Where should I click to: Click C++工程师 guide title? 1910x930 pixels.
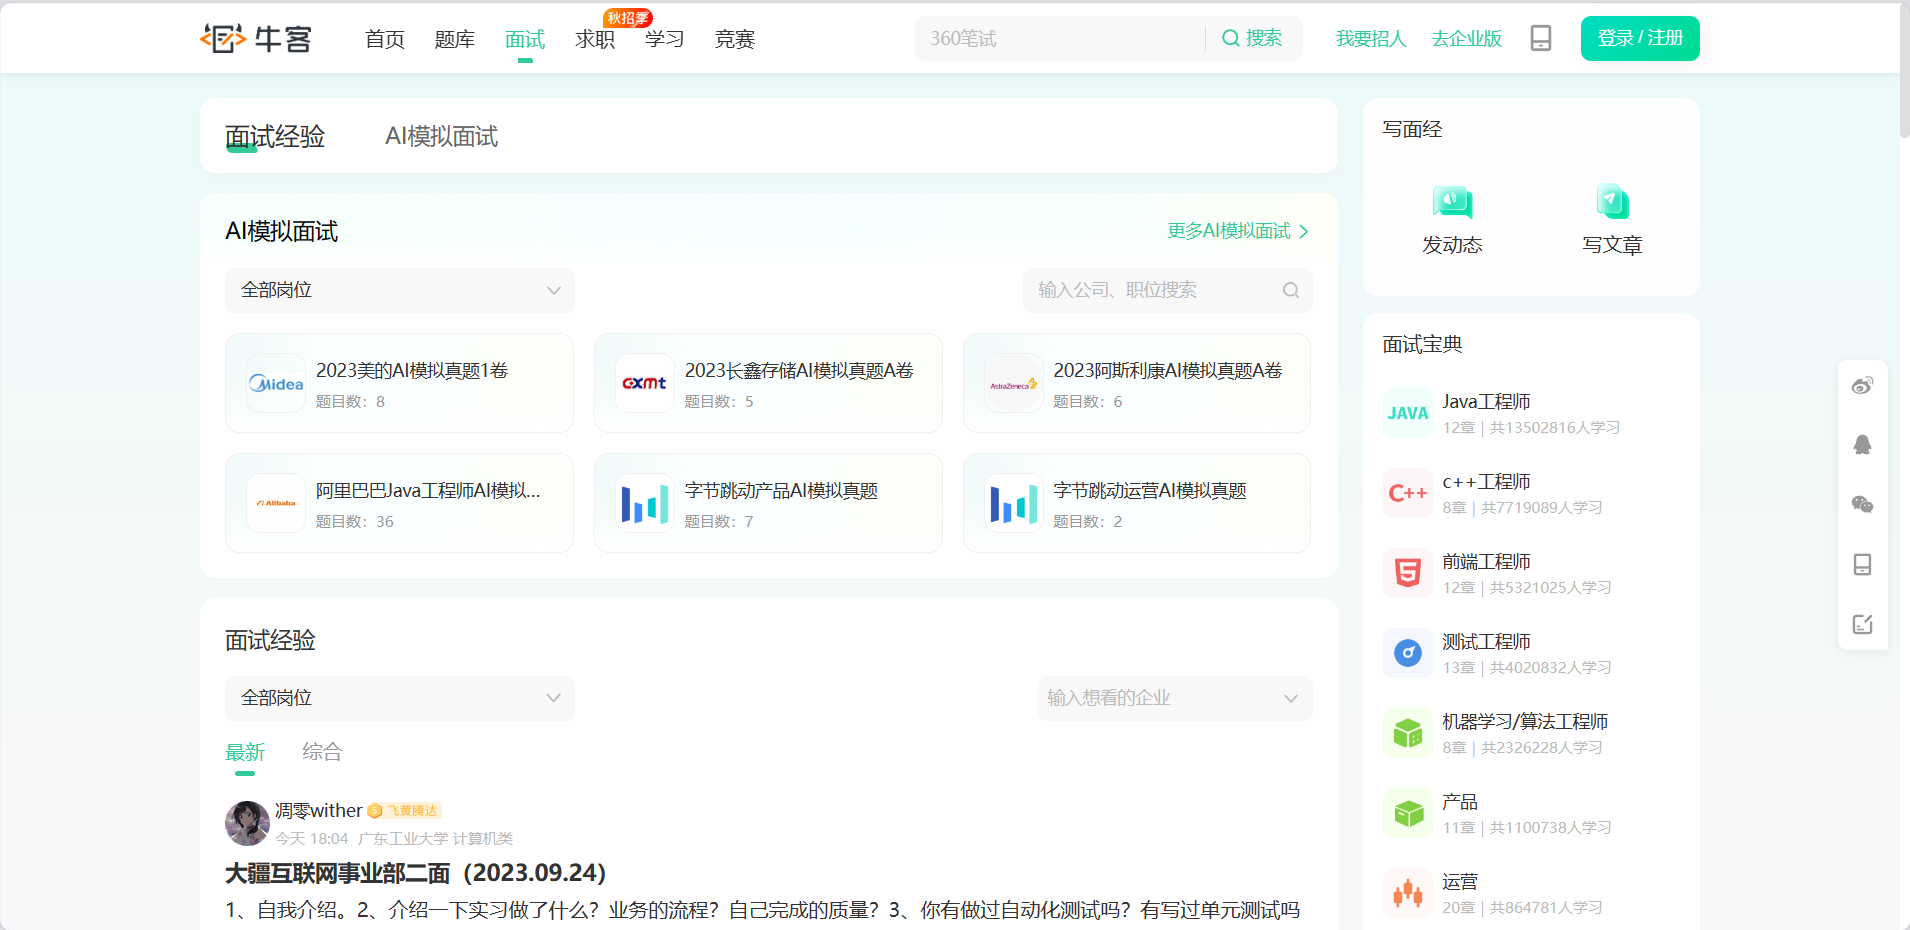click(1486, 481)
